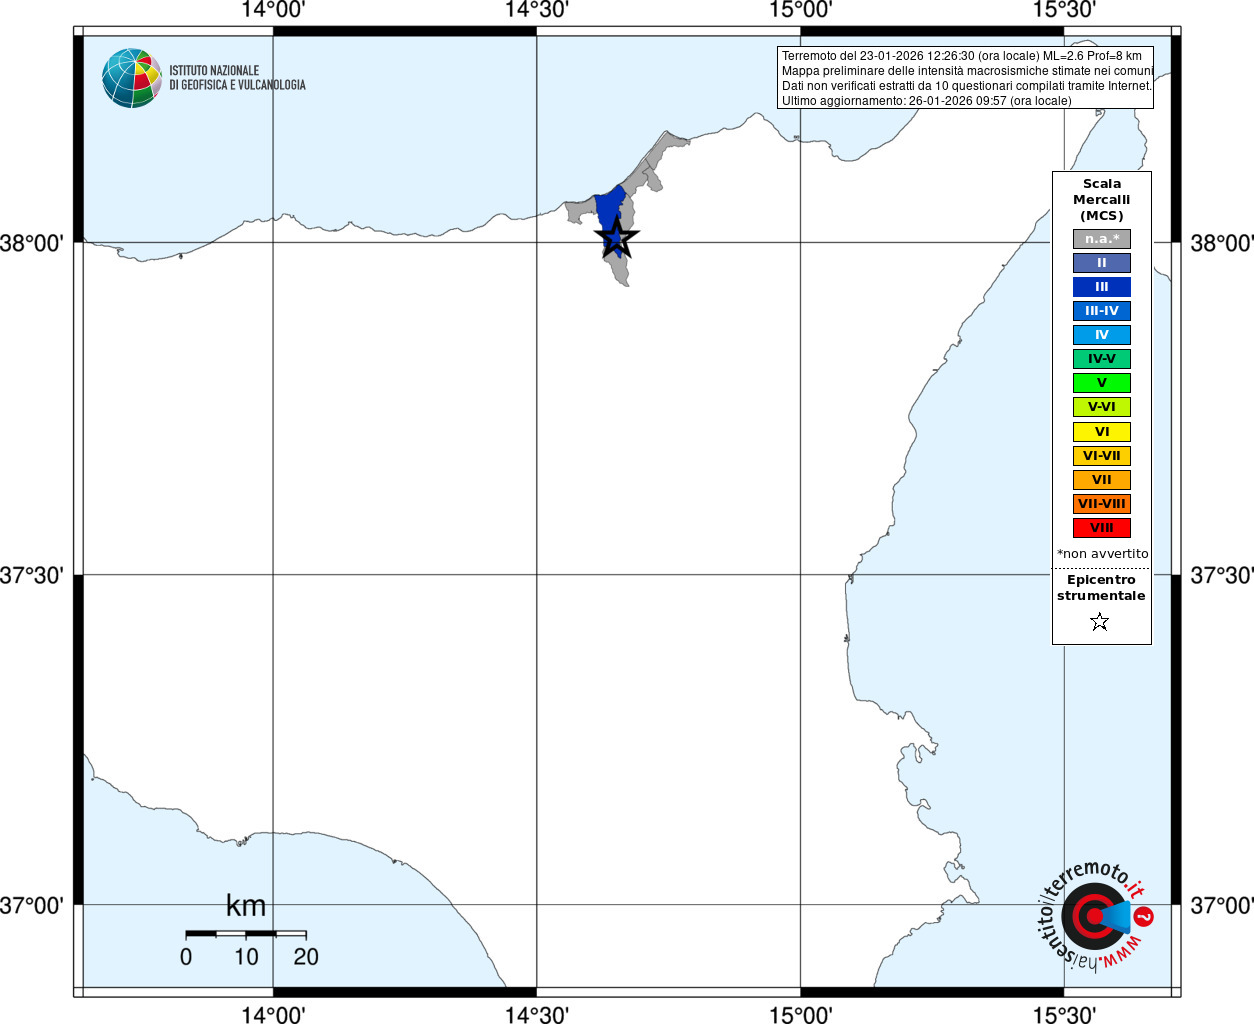Click the left axis 37°00' label
Viewport: 1254px width, 1024px height.
click(32, 905)
